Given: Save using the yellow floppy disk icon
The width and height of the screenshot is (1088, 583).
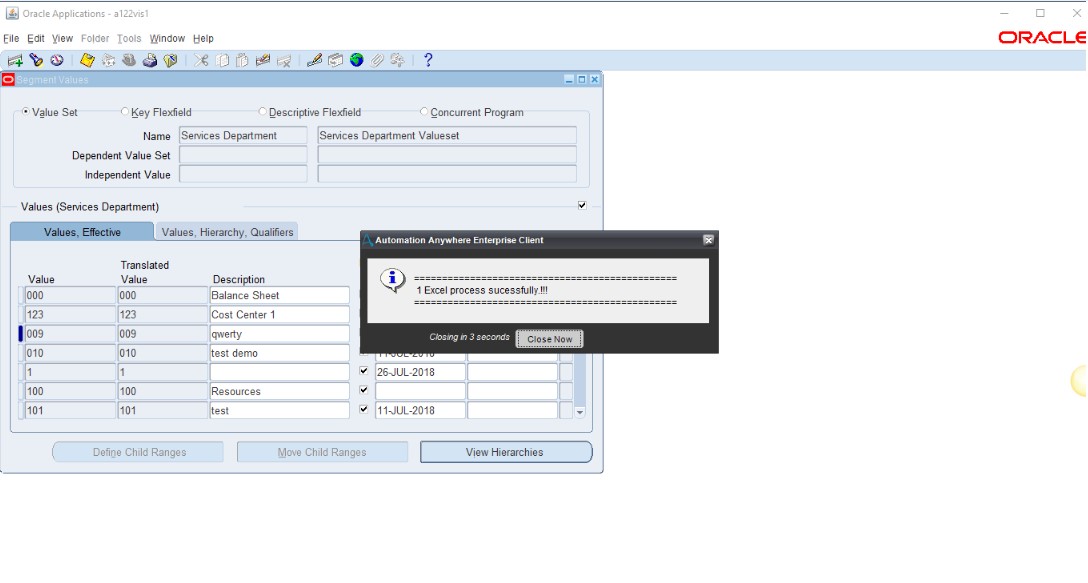Looking at the screenshot, I should (87, 60).
